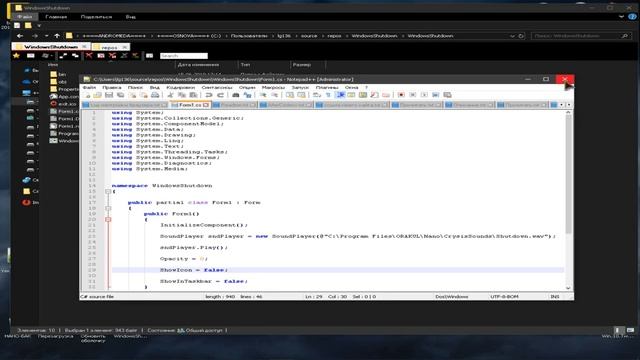The image size is (640, 360).
Task: Toggle the Word Wrap icon in Notepad++ toolbar
Action: click(316, 95)
